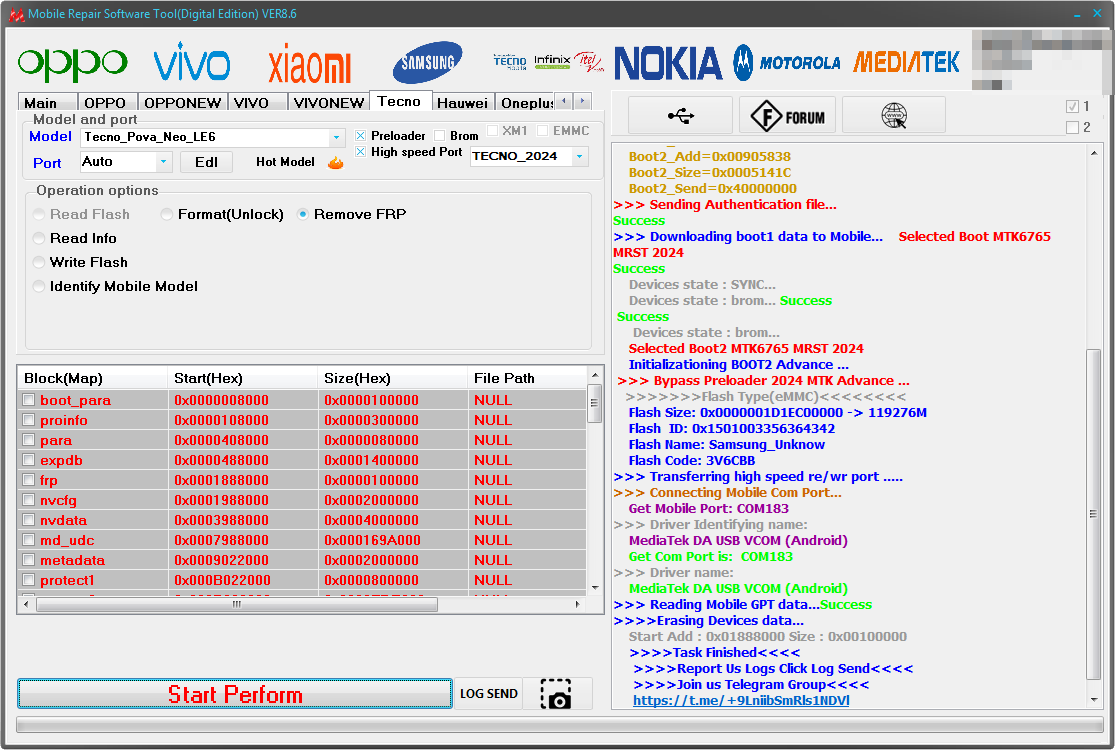Select the 'metadata' partition row
Screen dimensions: 1115x750
303,560
